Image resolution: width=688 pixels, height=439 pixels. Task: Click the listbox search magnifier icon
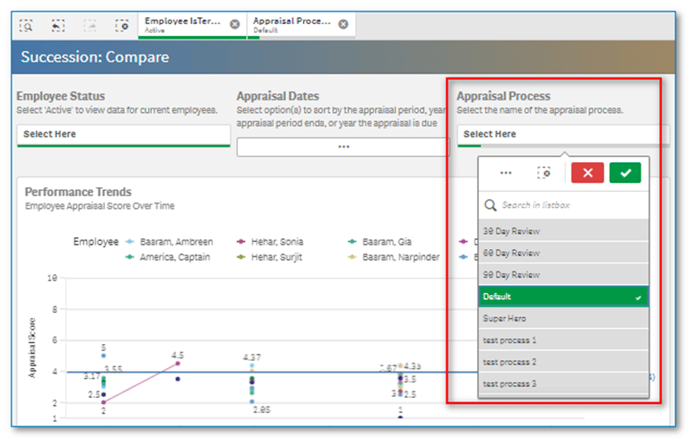click(490, 205)
